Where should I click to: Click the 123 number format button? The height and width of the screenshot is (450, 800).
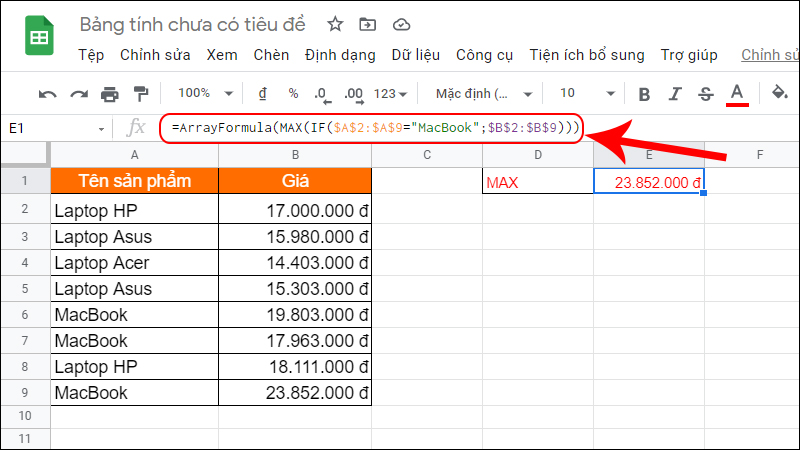(x=390, y=93)
